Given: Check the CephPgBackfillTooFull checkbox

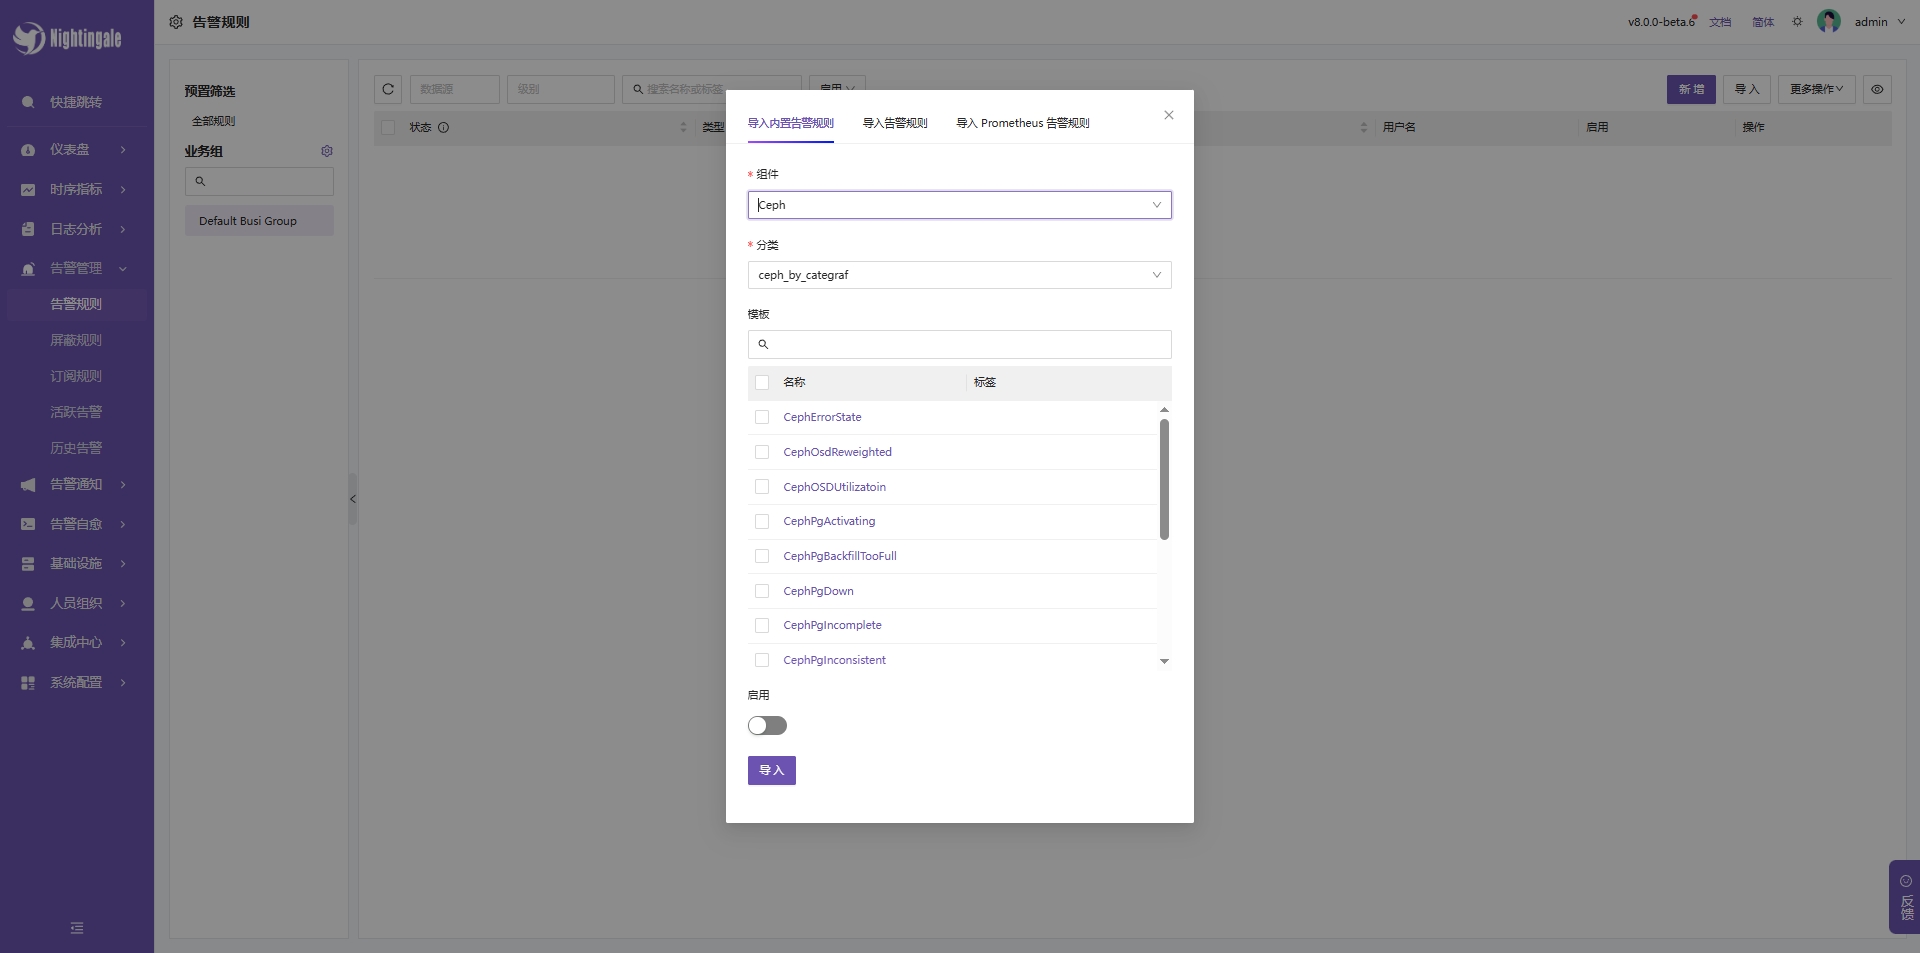Looking at the screenshot, I should tap(762, 556).
